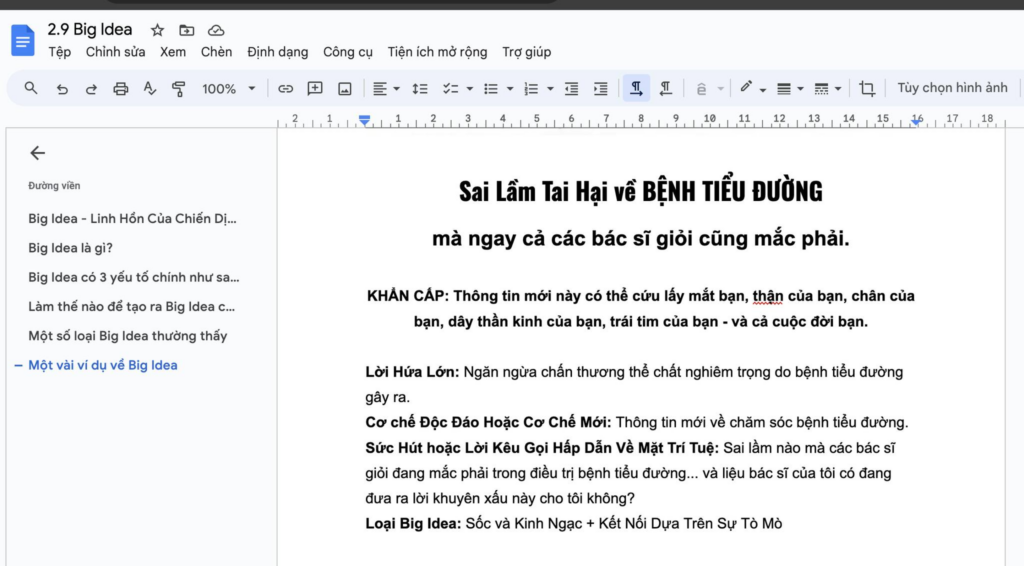Go to 'Làm thế nào để tạo ra' heading
Screen dimensions: 1024x566
[131, 307]
